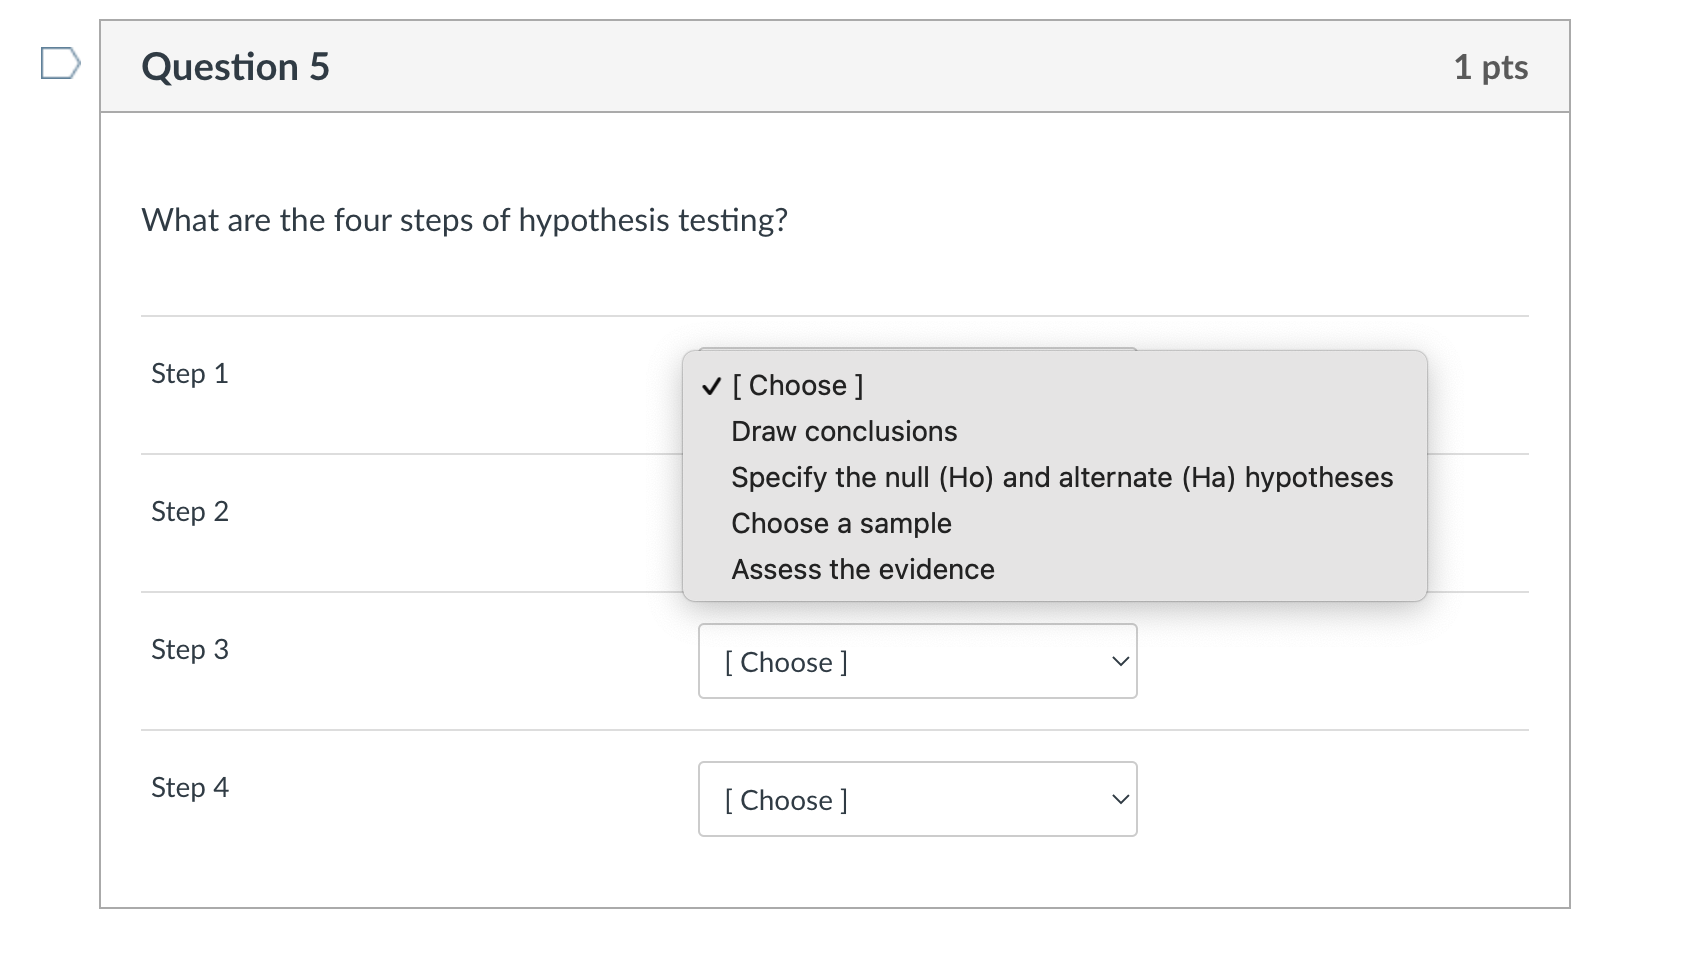This screenshot has height=954, width=1693.
Task: Pick 'Choose a sample' from the dropdown options
Action: tap(840, 522)
